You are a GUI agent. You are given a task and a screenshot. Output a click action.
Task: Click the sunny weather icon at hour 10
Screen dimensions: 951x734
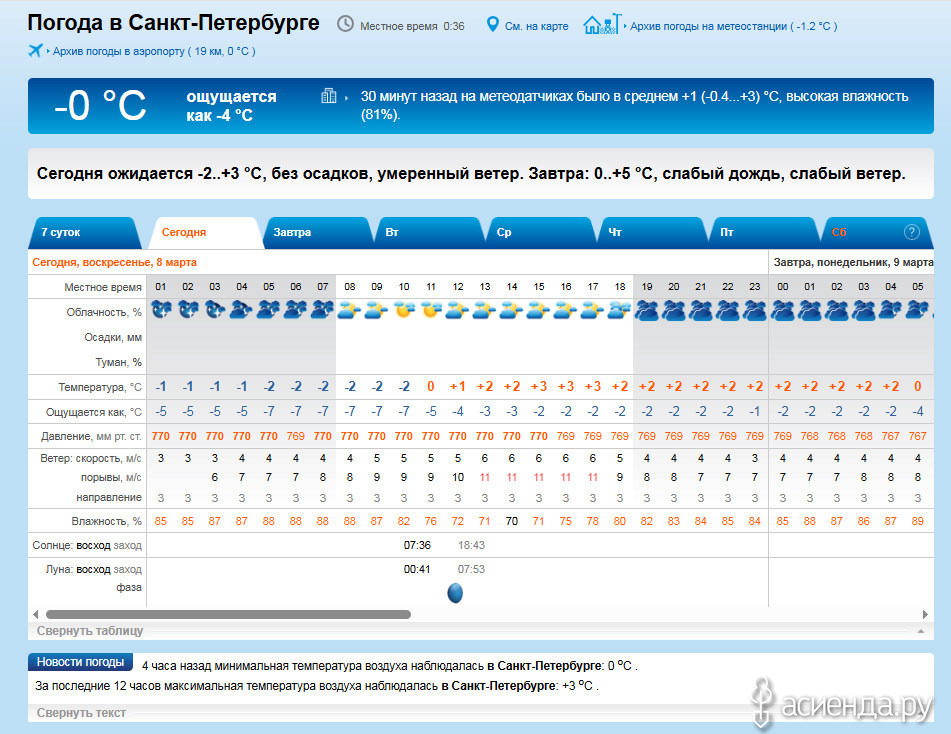click(404, 311)
